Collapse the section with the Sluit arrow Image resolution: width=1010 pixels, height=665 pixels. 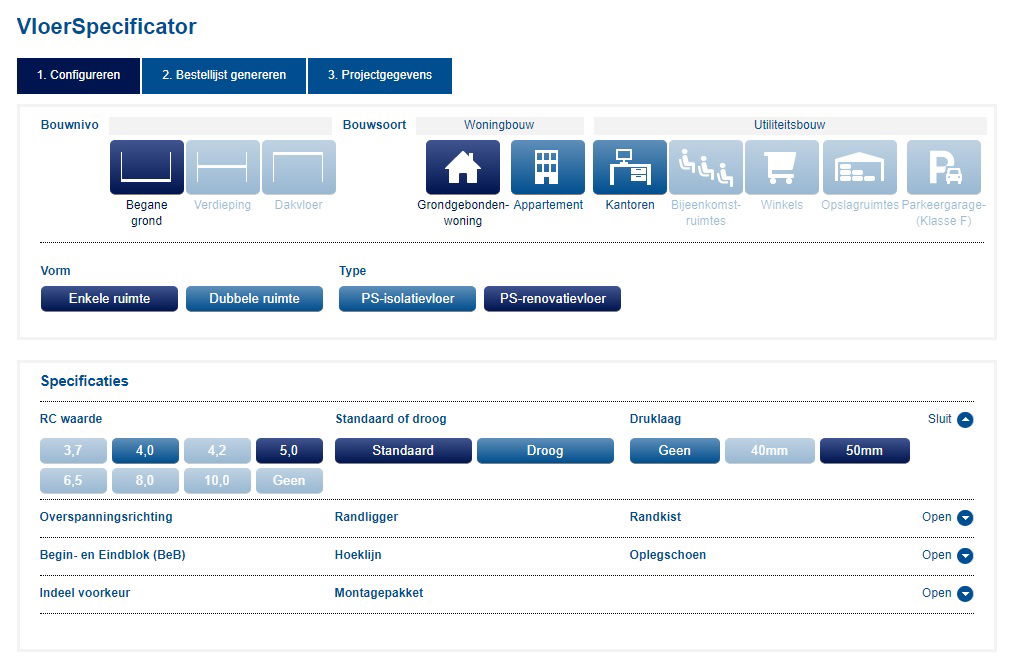[x=965, y=420]
